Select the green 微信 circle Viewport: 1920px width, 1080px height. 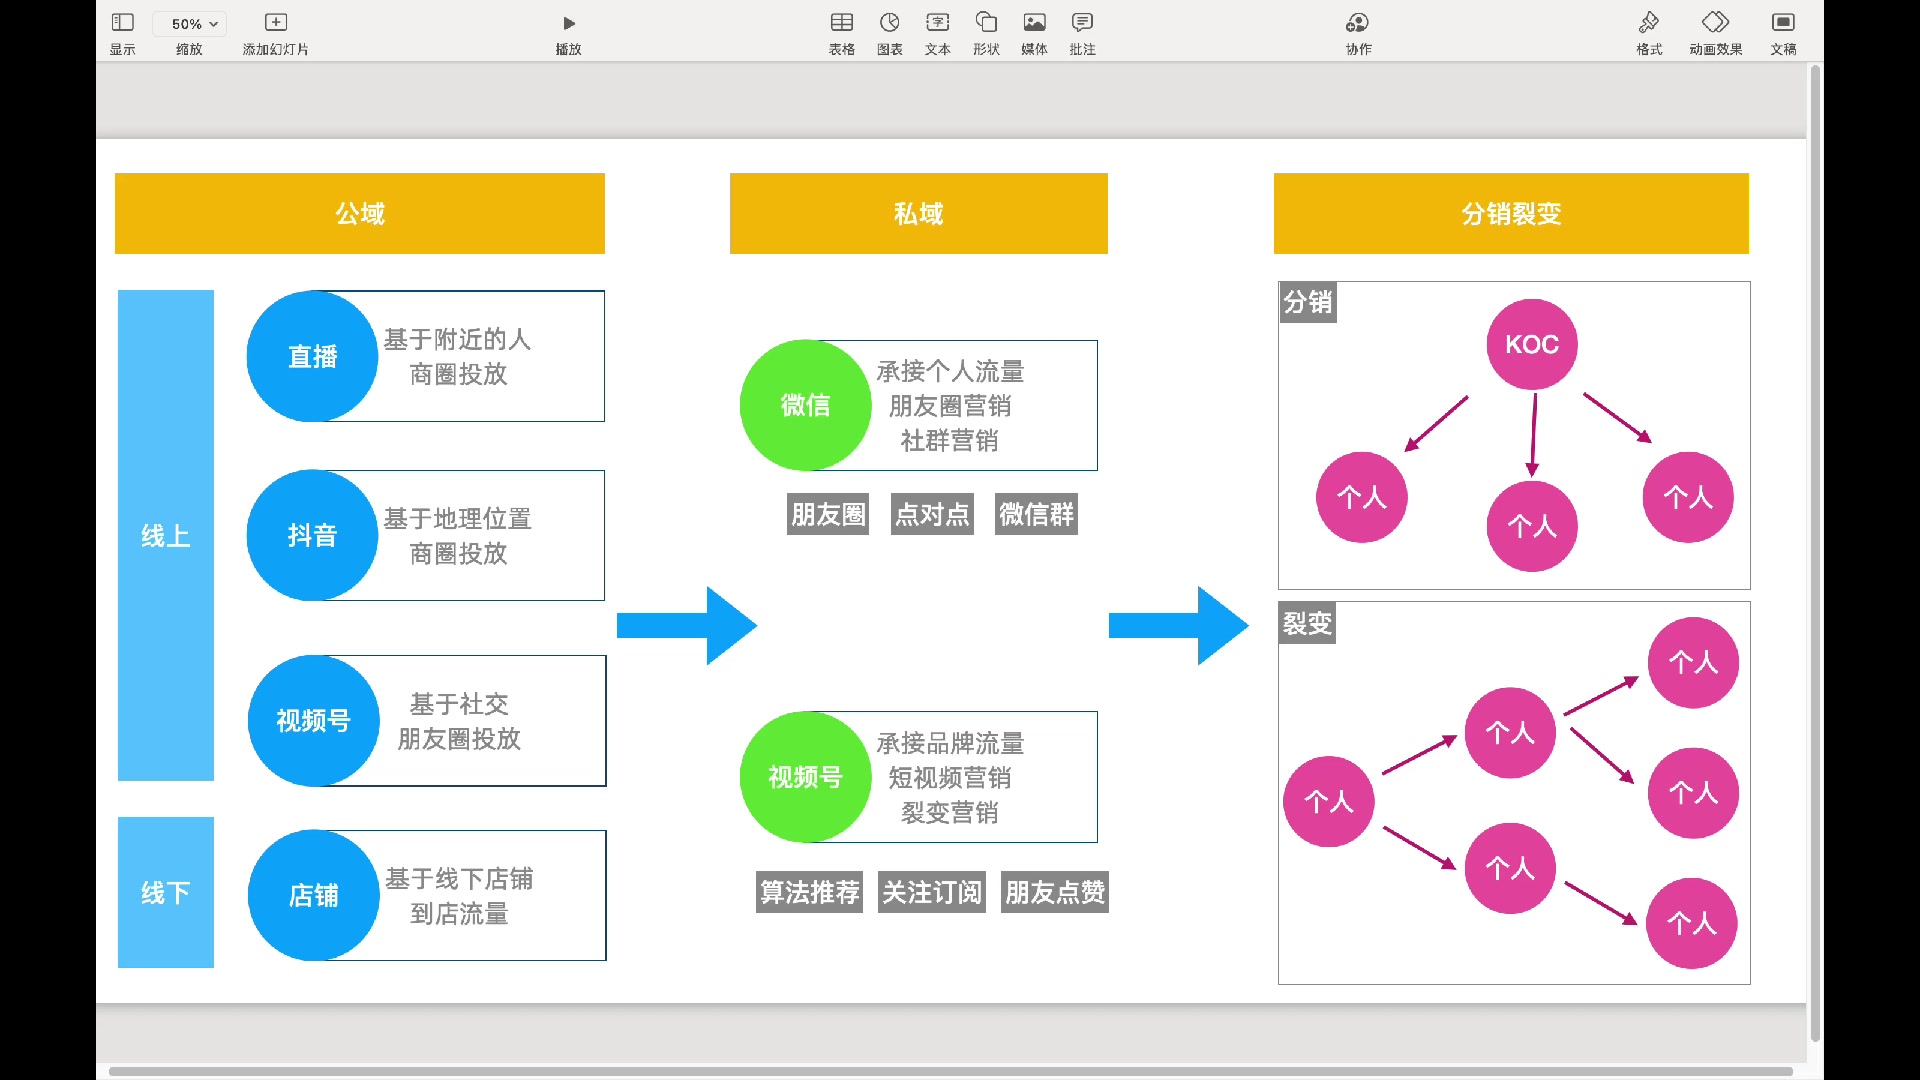pyautogui.click(x=805, y=405)
